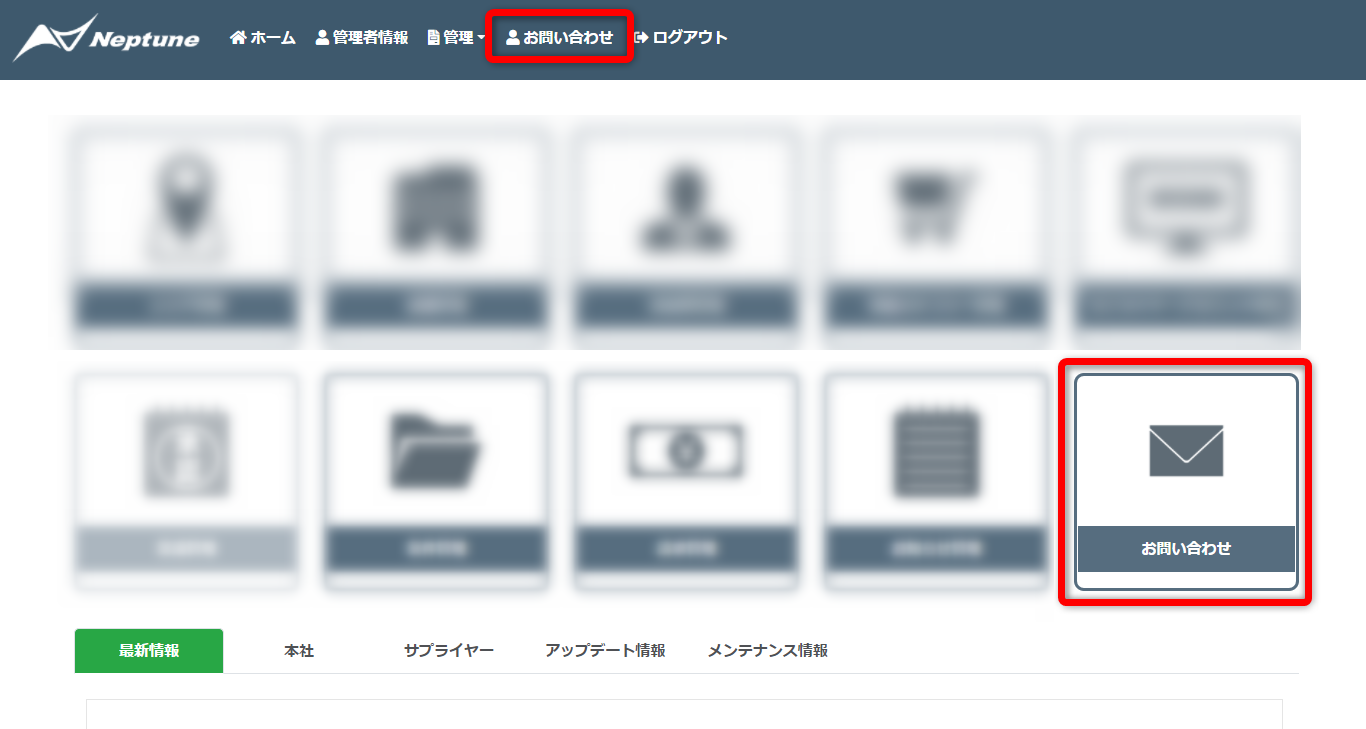Screen dimensions: 1366x729
Task: Expand the 管理 dropdown menu
Action: pos(457,38)
